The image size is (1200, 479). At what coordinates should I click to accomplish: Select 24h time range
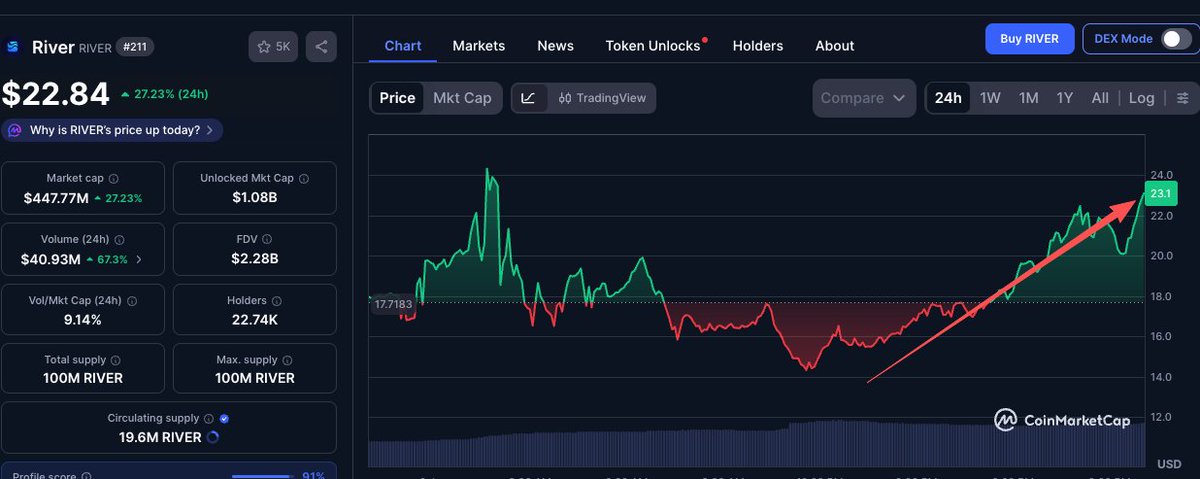point(948,98)
